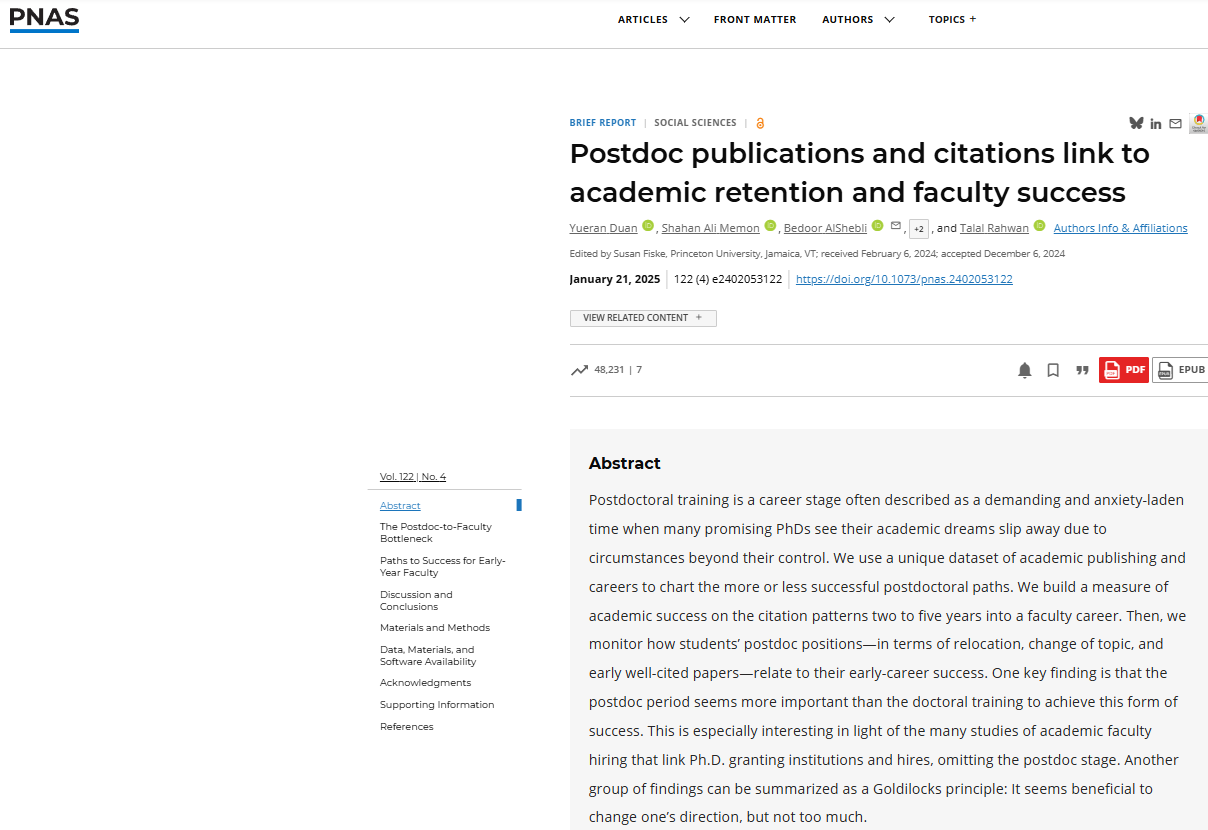
Task: Share article on Bluesky butterfly icon
Action: coord(1136,123)
